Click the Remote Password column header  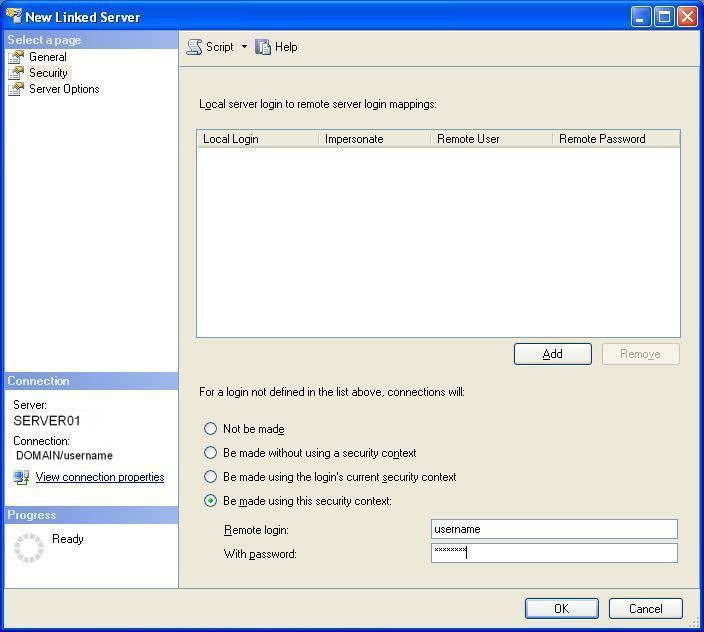pyautogui.click(x=616, y=139)
